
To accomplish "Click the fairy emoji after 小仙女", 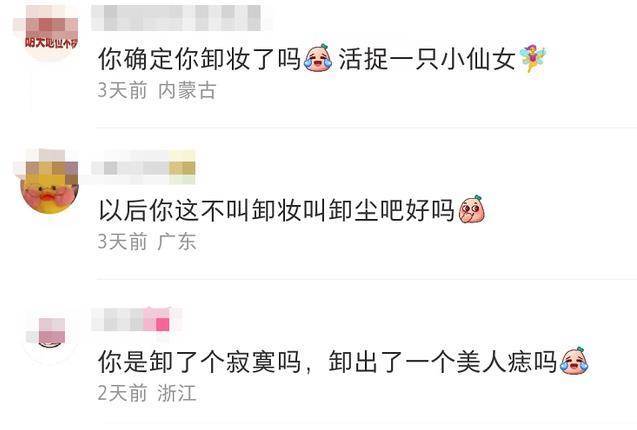I will point(533,57).
